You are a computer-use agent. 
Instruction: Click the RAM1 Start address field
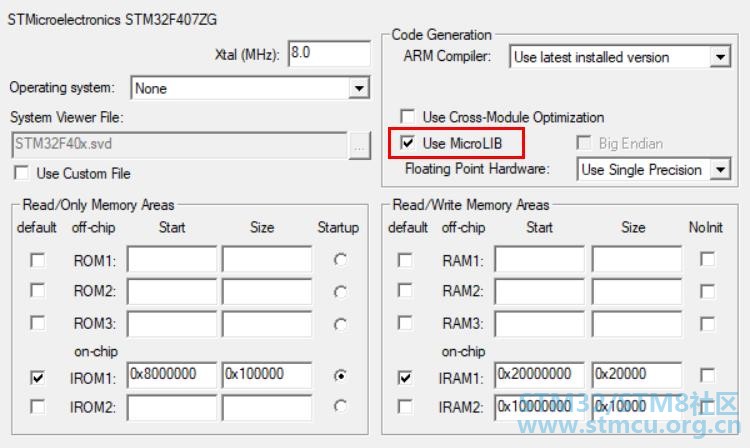(540, 259)
